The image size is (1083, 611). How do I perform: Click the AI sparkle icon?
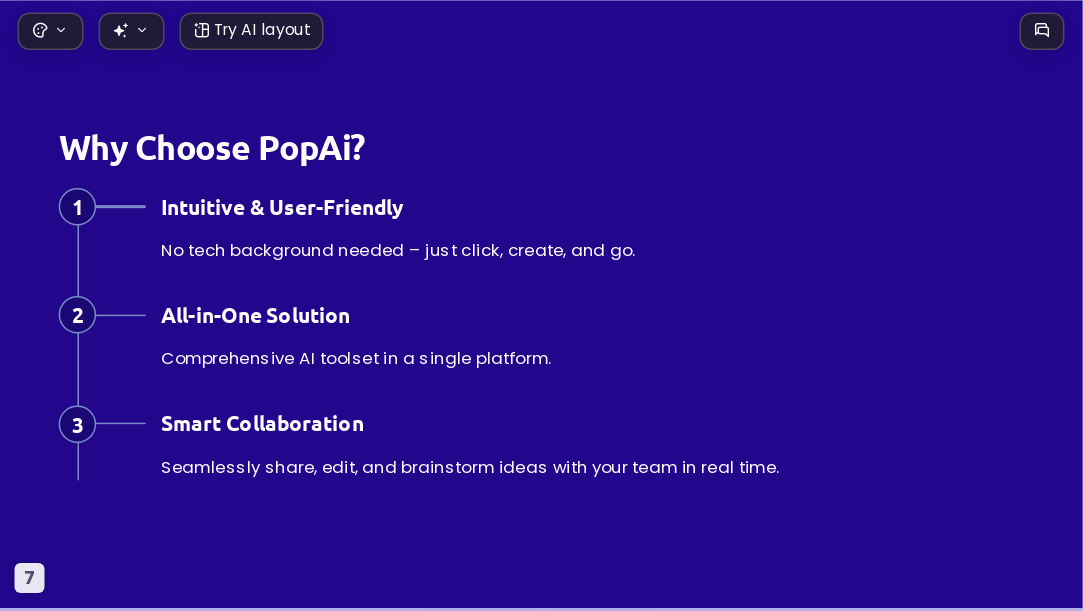(121, 30)
